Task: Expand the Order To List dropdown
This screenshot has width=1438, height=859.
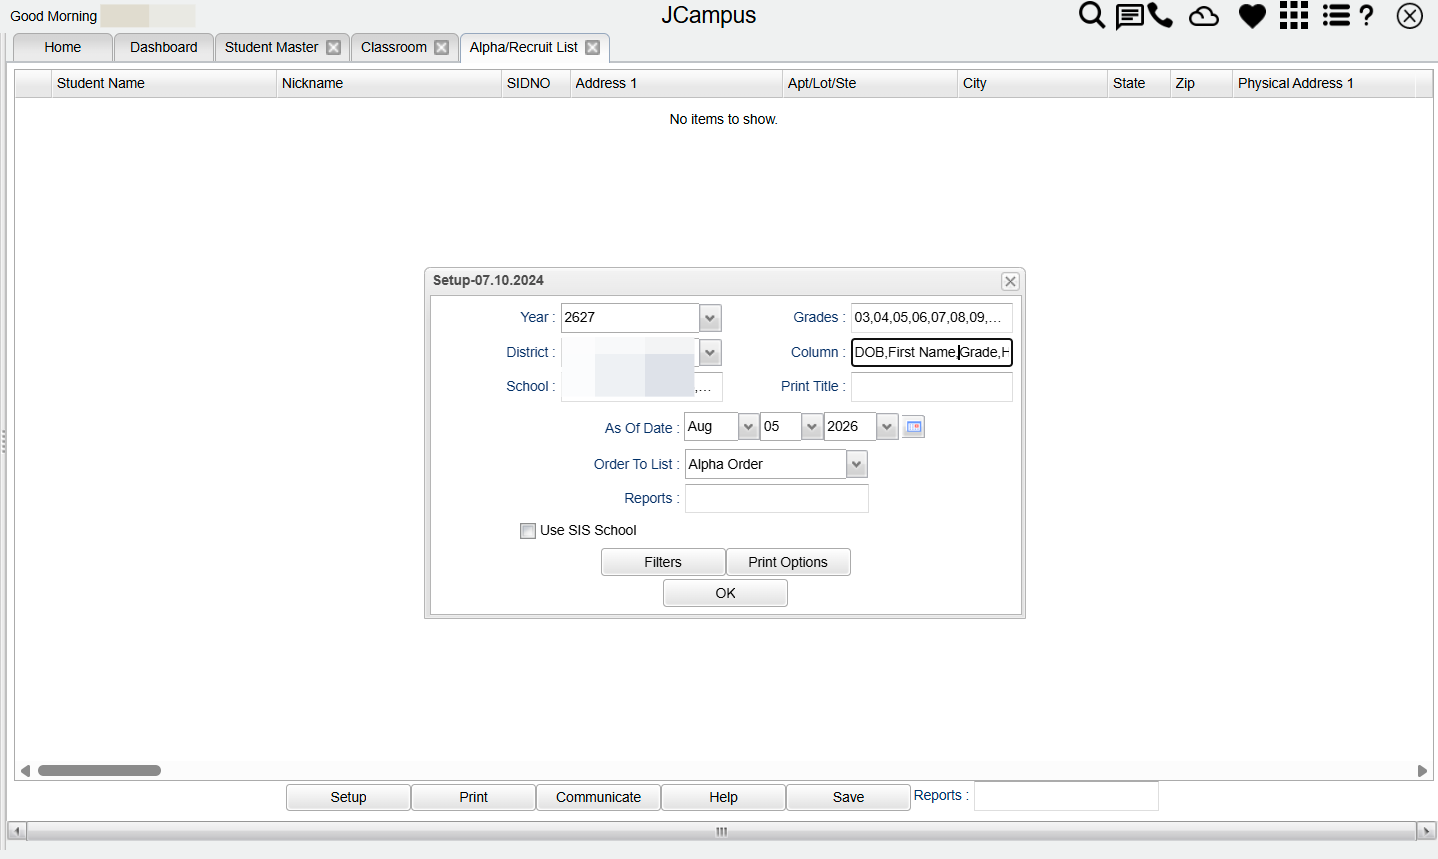Action: [856, 464]
